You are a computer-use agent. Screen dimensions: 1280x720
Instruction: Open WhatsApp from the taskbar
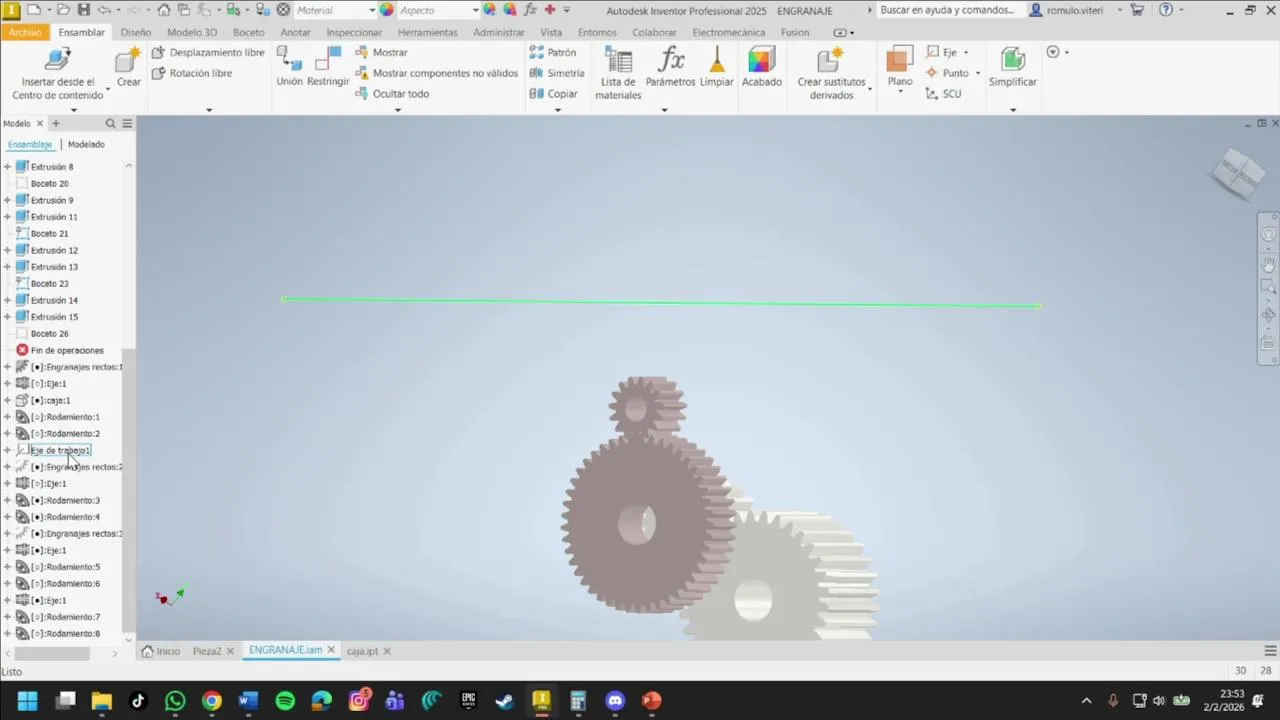[x=175, y=701]
